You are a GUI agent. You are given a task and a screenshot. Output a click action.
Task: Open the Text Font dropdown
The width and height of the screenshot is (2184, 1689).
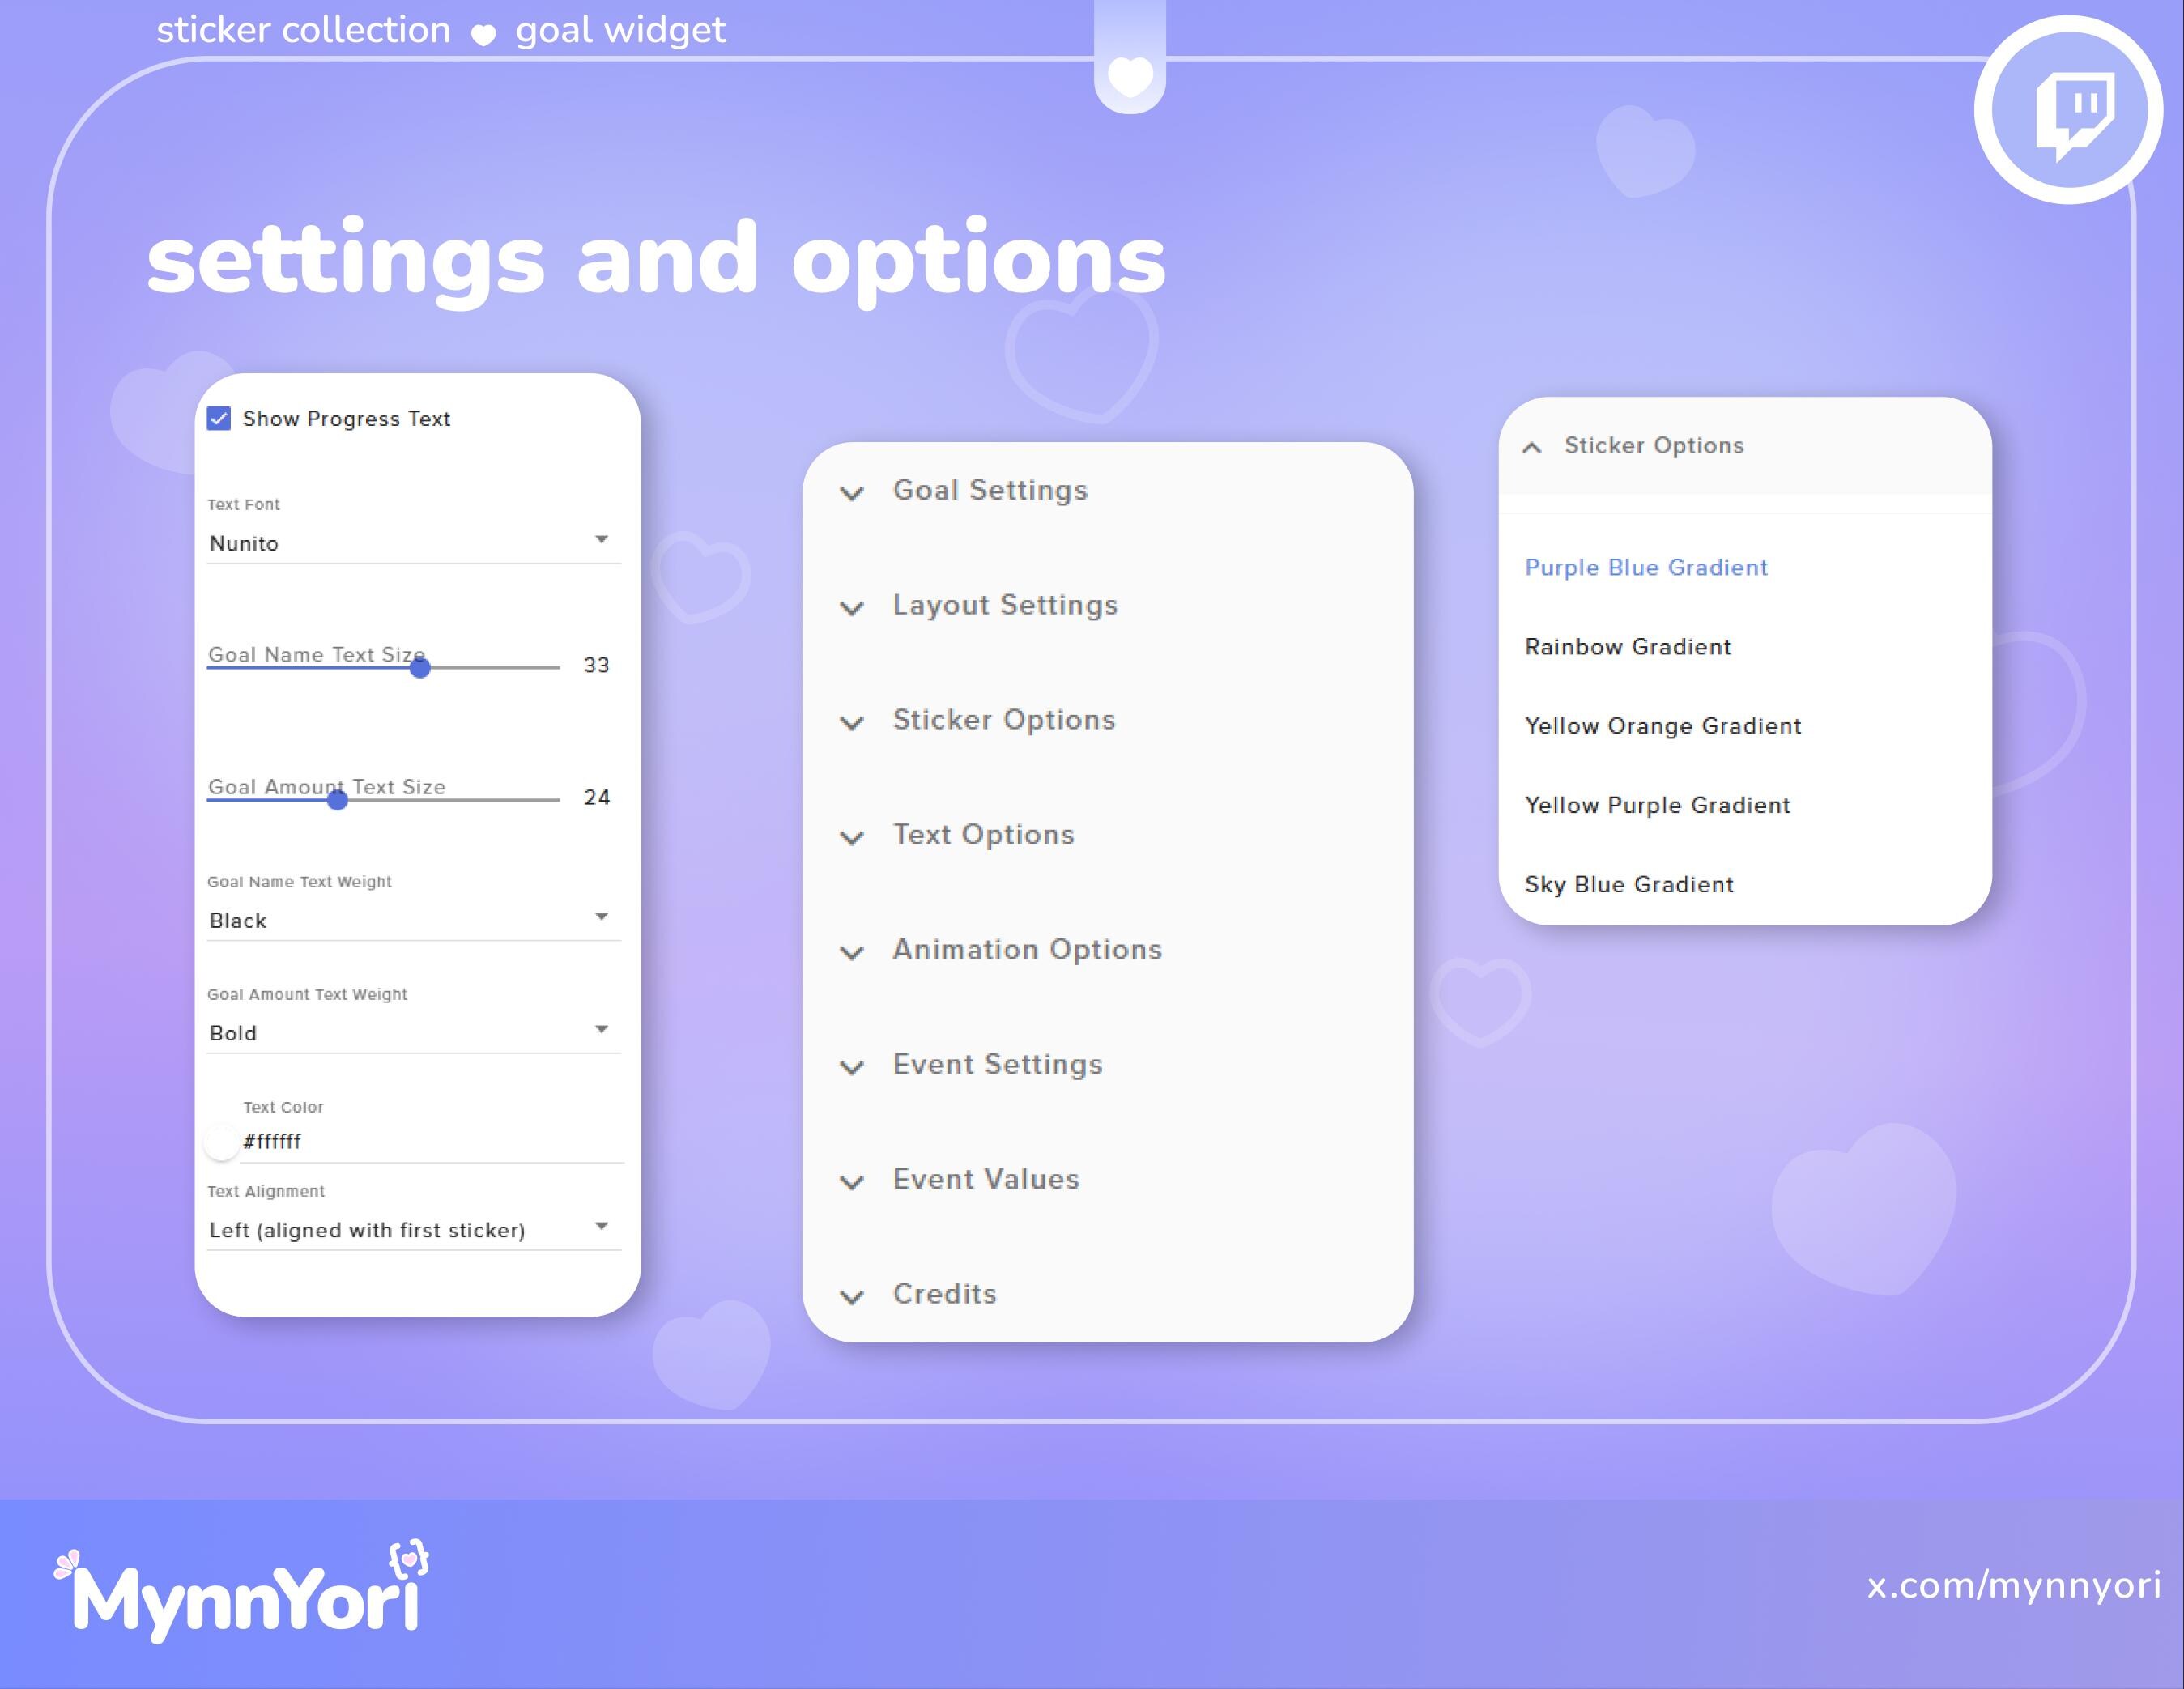pos(413,542)
